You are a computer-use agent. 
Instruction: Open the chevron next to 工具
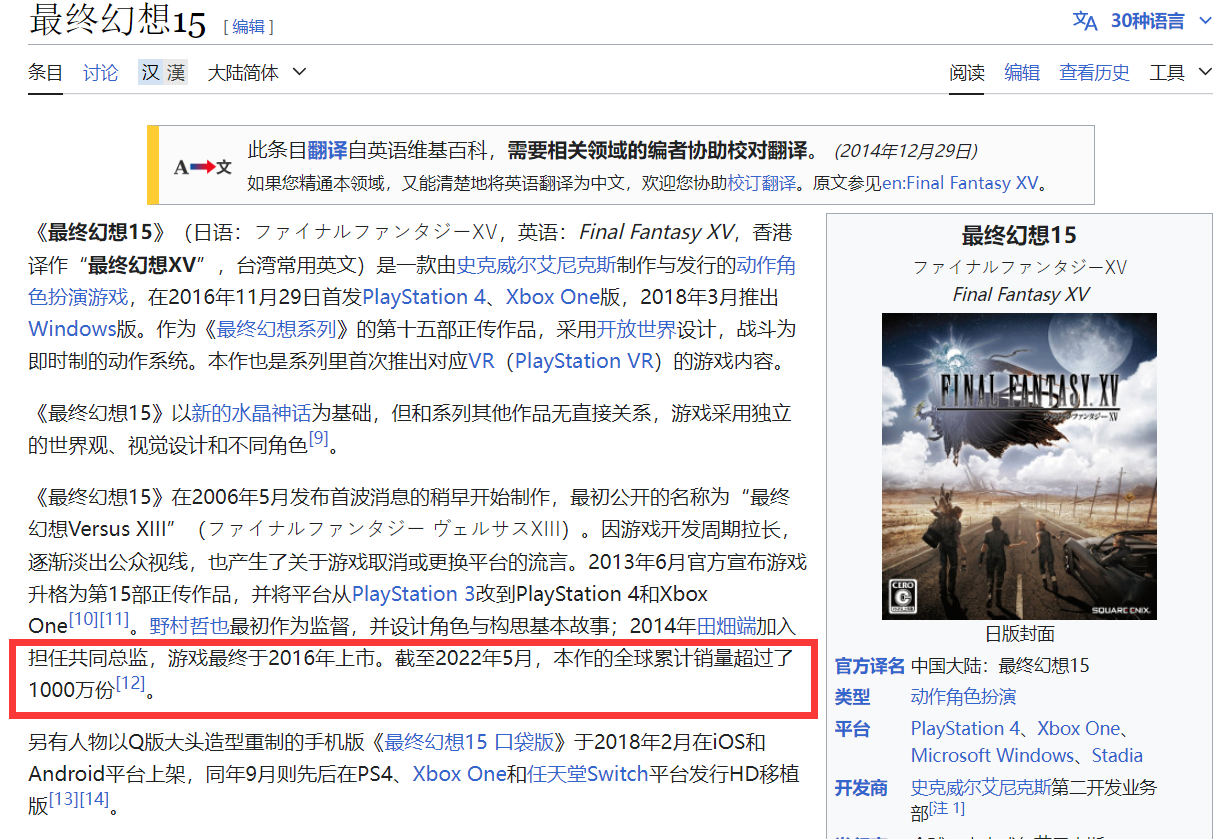(x=1206, y=72)
